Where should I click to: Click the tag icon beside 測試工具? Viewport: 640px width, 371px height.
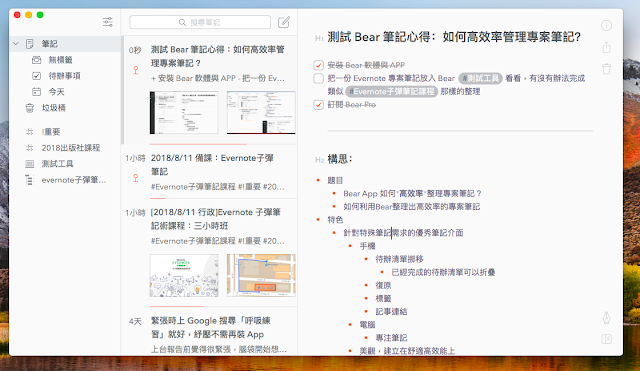(x=30, y=164)
